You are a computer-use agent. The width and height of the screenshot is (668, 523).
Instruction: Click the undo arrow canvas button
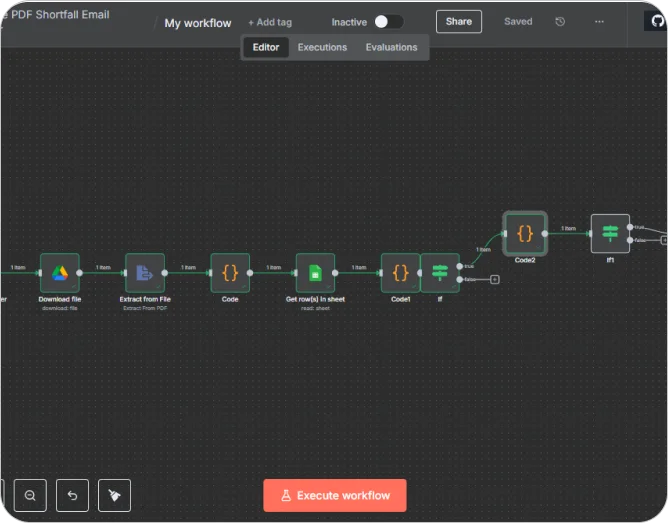(72, 495)
